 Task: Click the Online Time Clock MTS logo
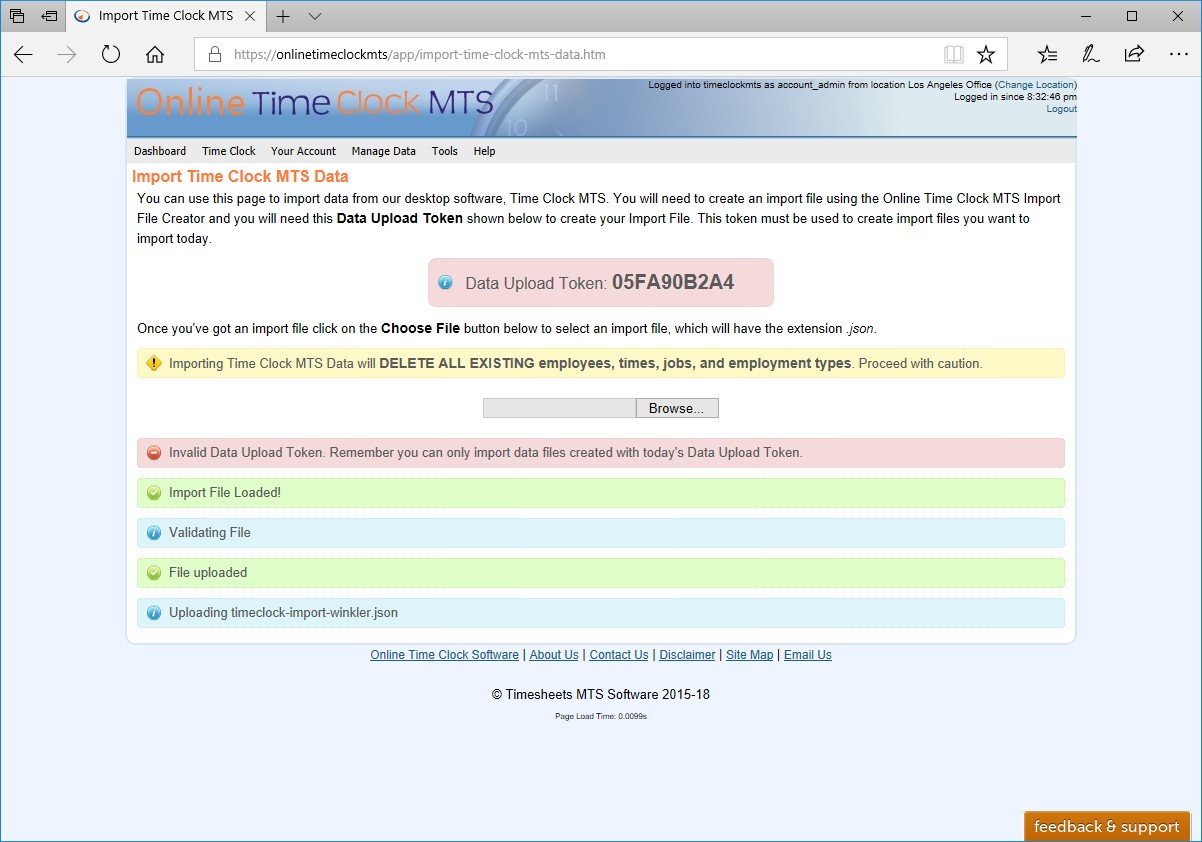point(314,103)
